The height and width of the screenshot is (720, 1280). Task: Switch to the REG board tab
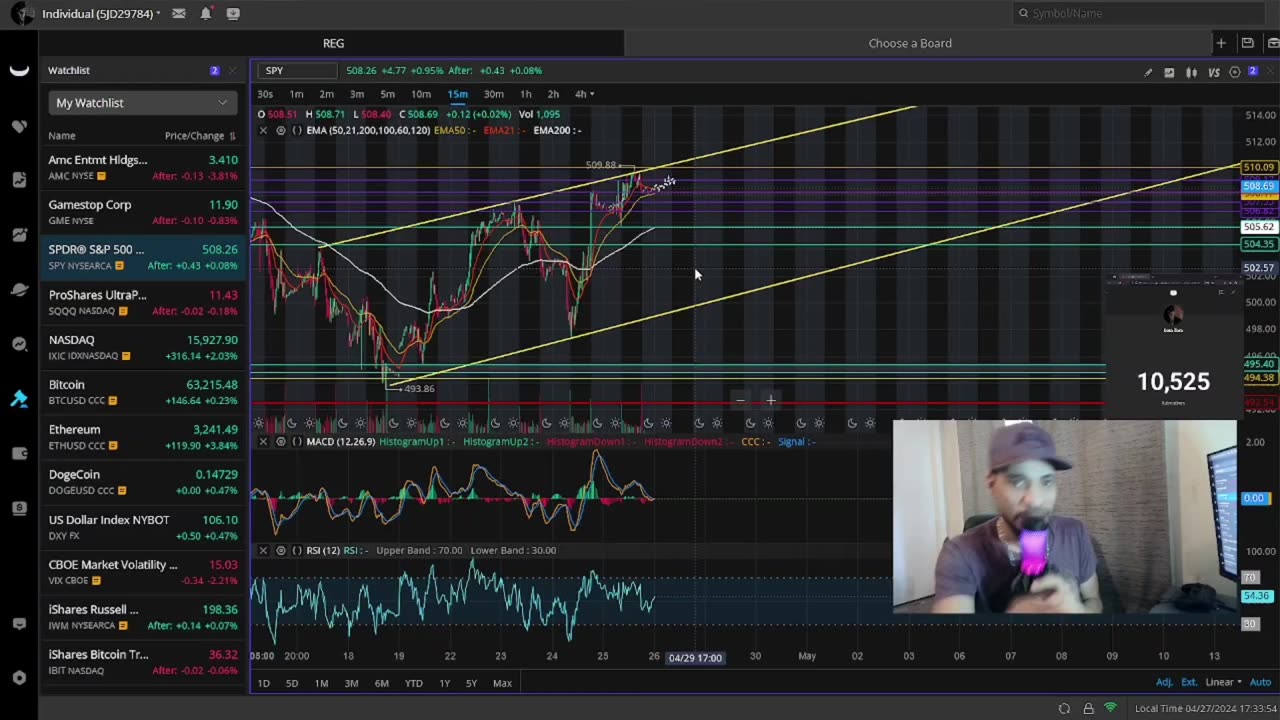click(333, 43)
